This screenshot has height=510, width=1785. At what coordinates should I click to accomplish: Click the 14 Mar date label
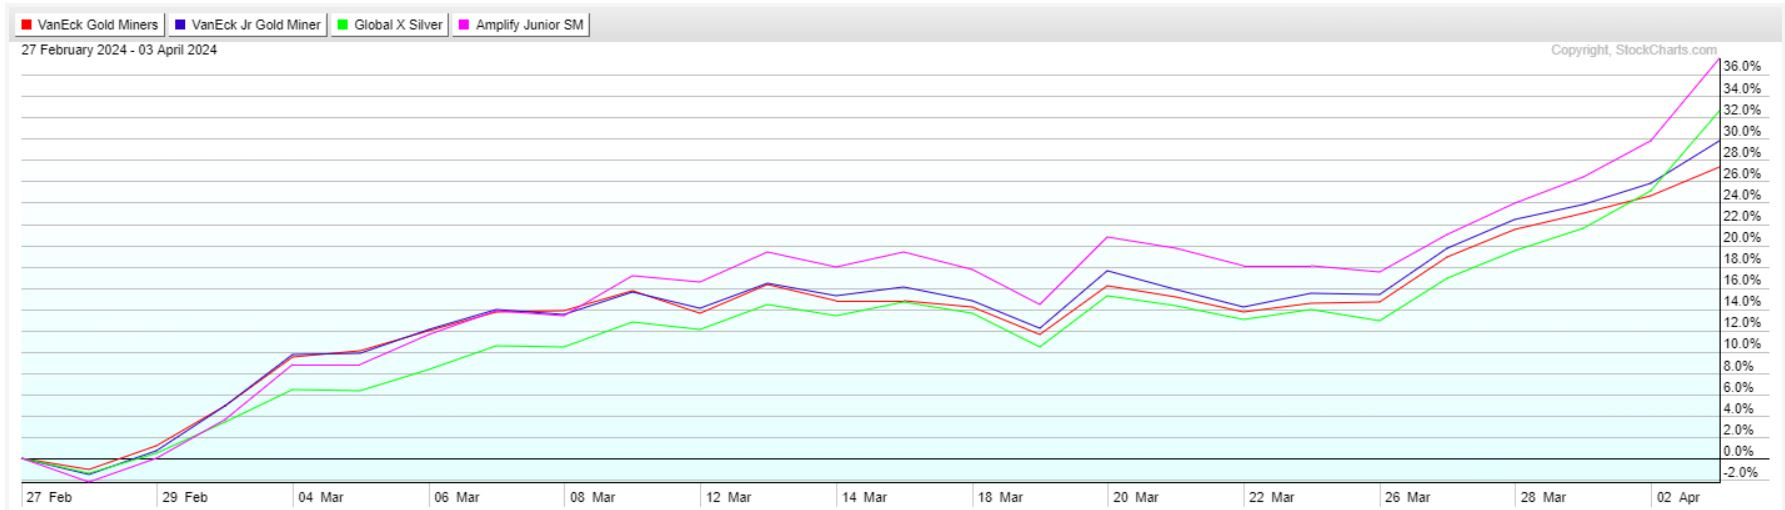click(x=865, y=497)
